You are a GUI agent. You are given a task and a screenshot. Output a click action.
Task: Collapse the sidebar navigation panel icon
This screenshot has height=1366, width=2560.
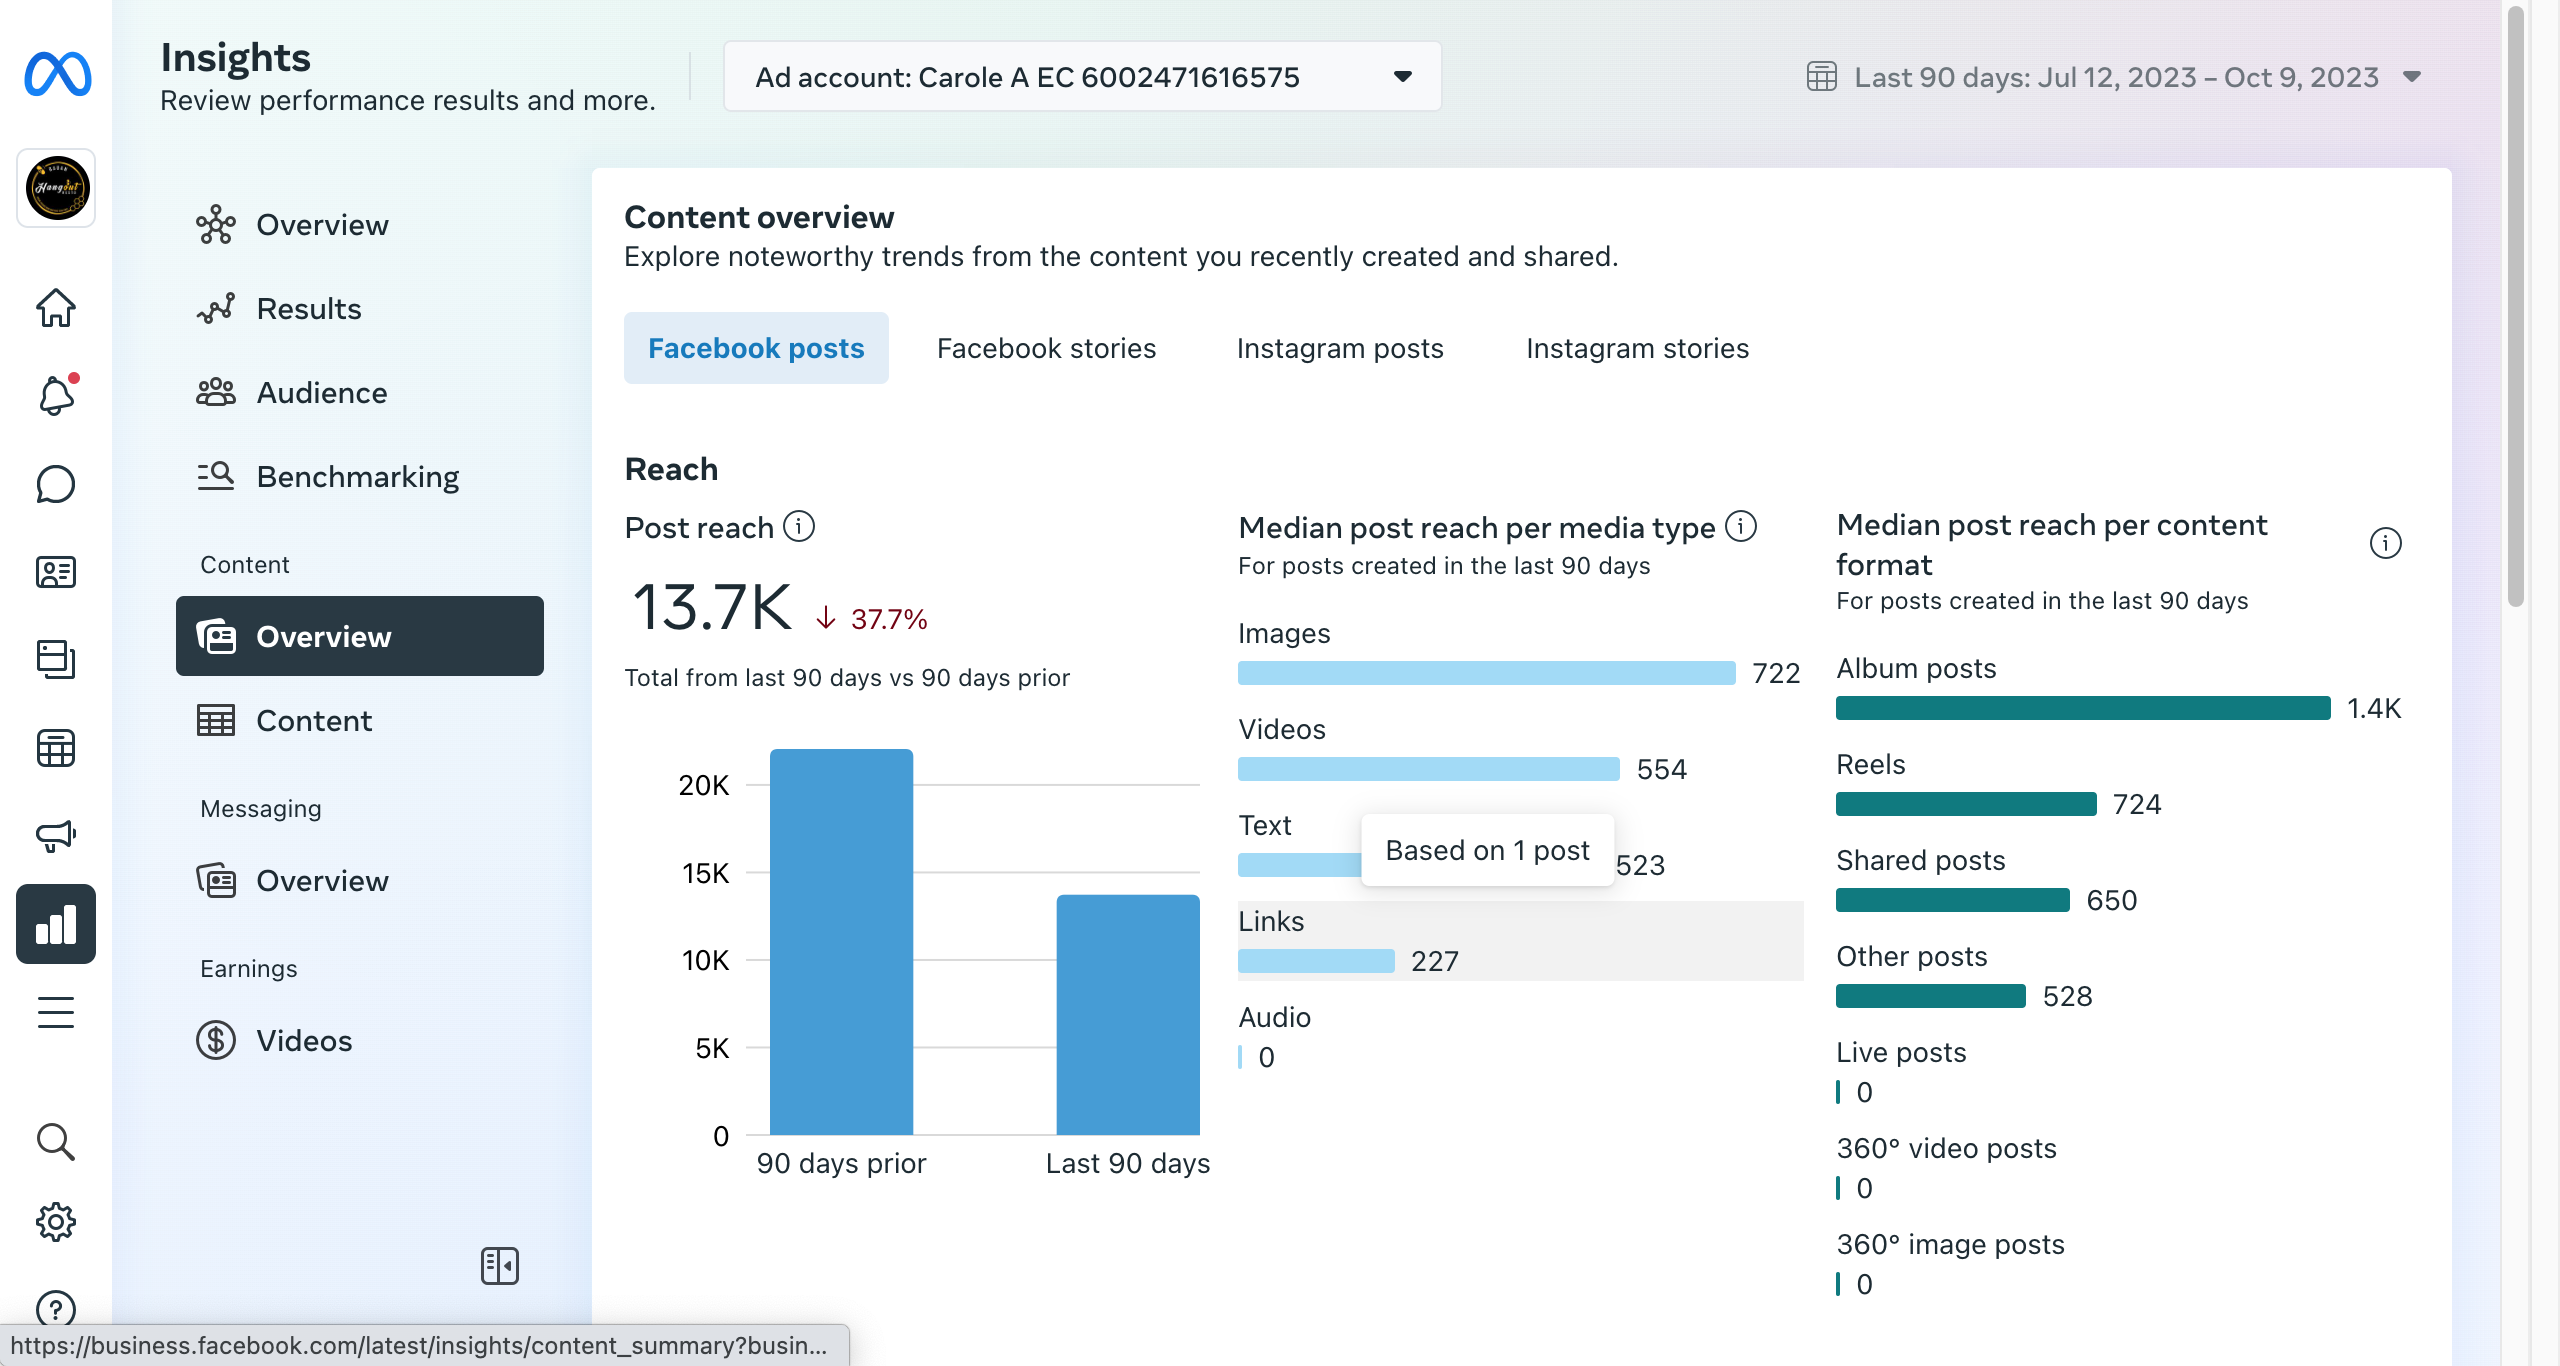[500, 1266]
